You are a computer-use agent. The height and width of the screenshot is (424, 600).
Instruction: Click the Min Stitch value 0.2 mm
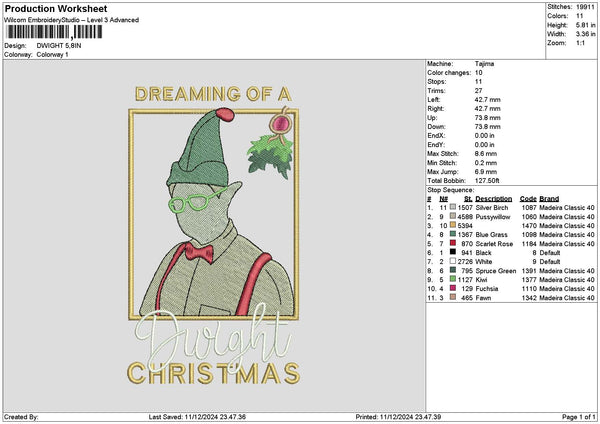[486, 163]
